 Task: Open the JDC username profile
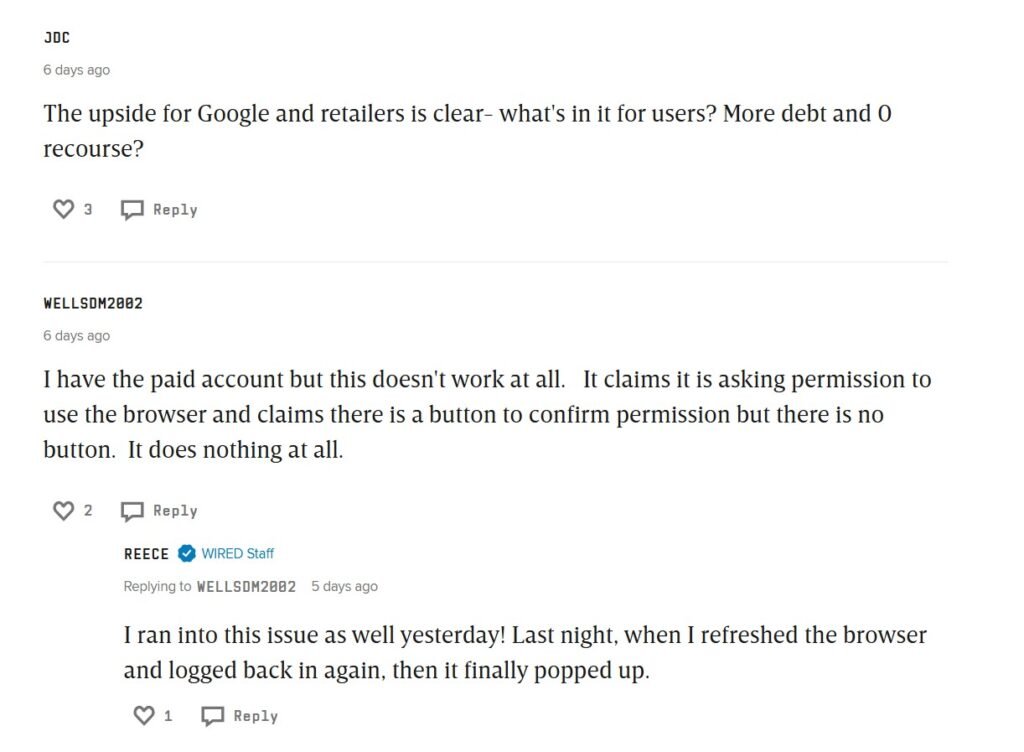pyautogui.click(x=57, y=39)
